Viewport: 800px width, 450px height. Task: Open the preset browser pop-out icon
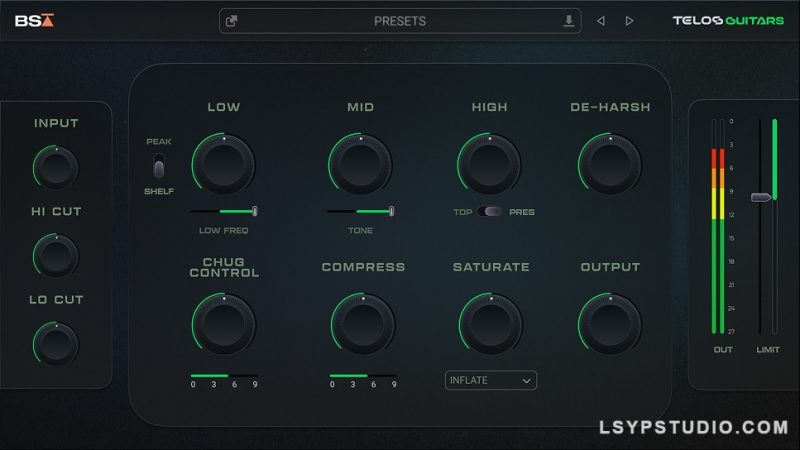tap(232, 21)
